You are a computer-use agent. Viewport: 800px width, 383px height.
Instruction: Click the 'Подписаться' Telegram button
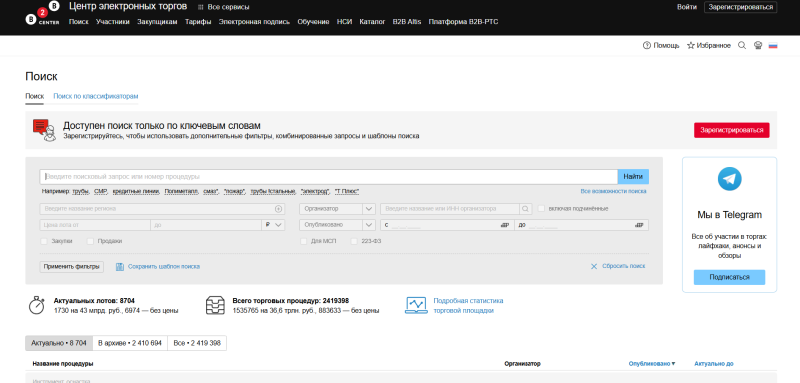[x=729, y=277]
